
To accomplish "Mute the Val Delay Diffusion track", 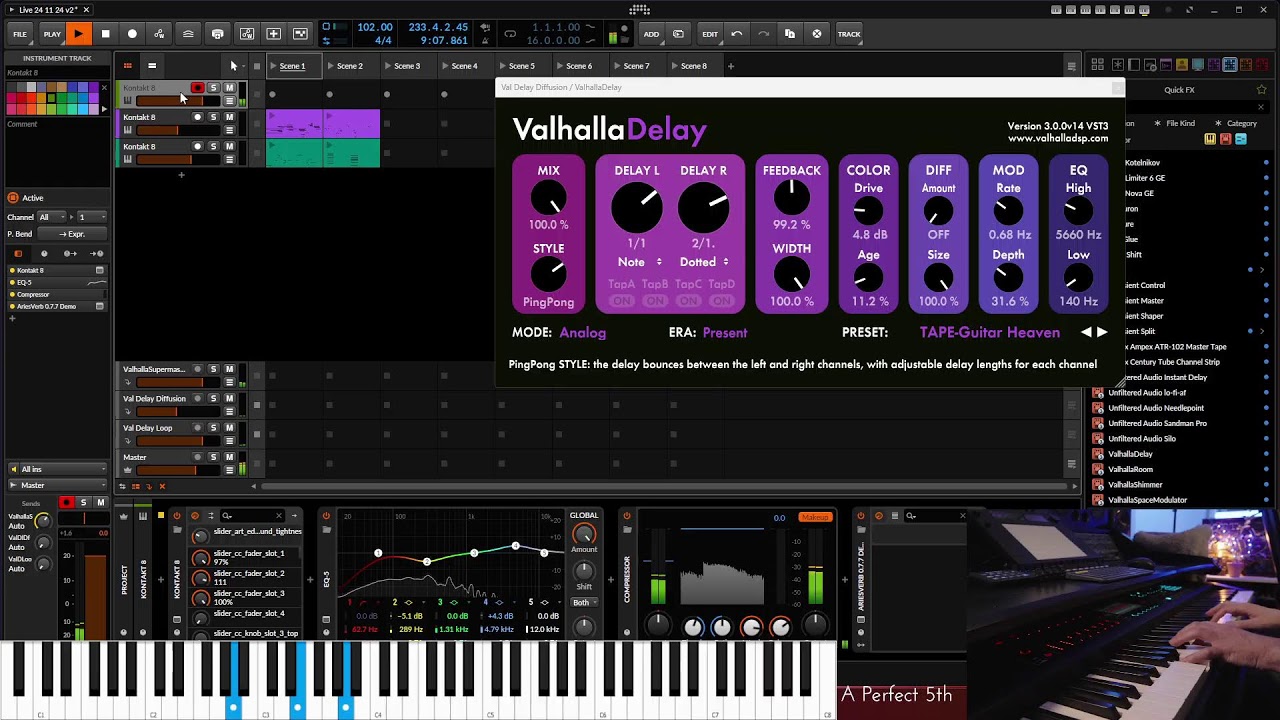I will [x=229, y=398].
